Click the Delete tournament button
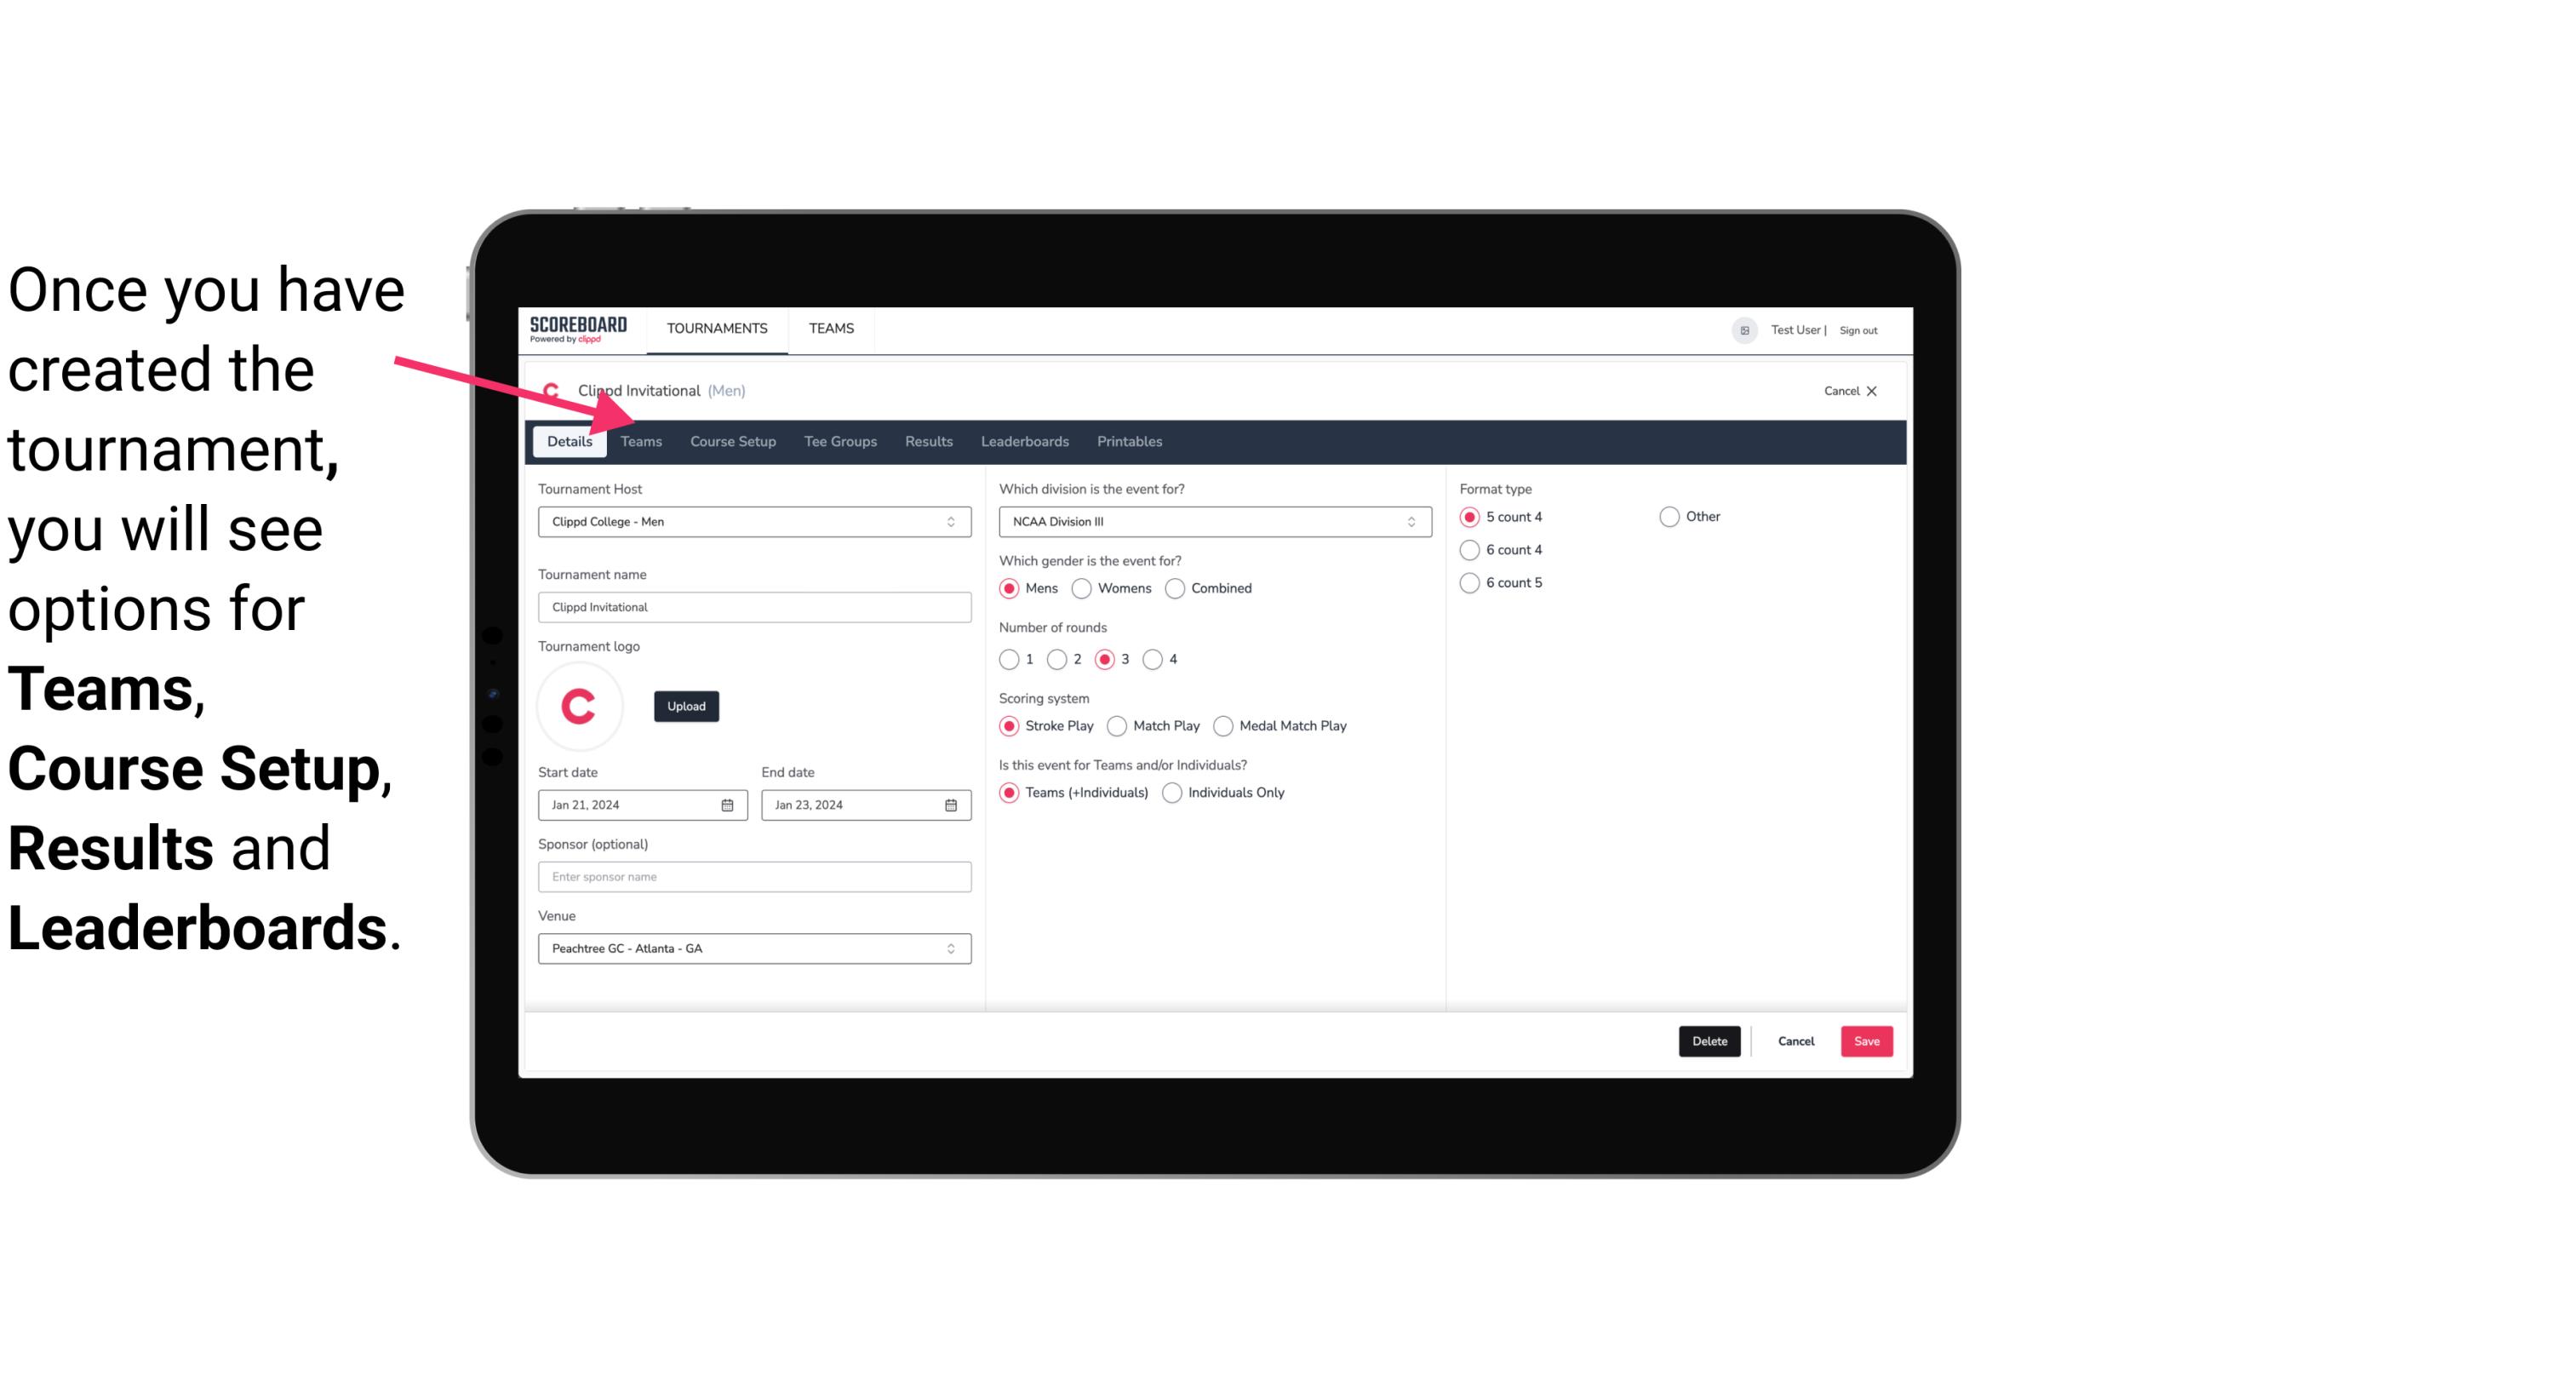The image size is (2576, 1386). (x=1708, y=1041)
